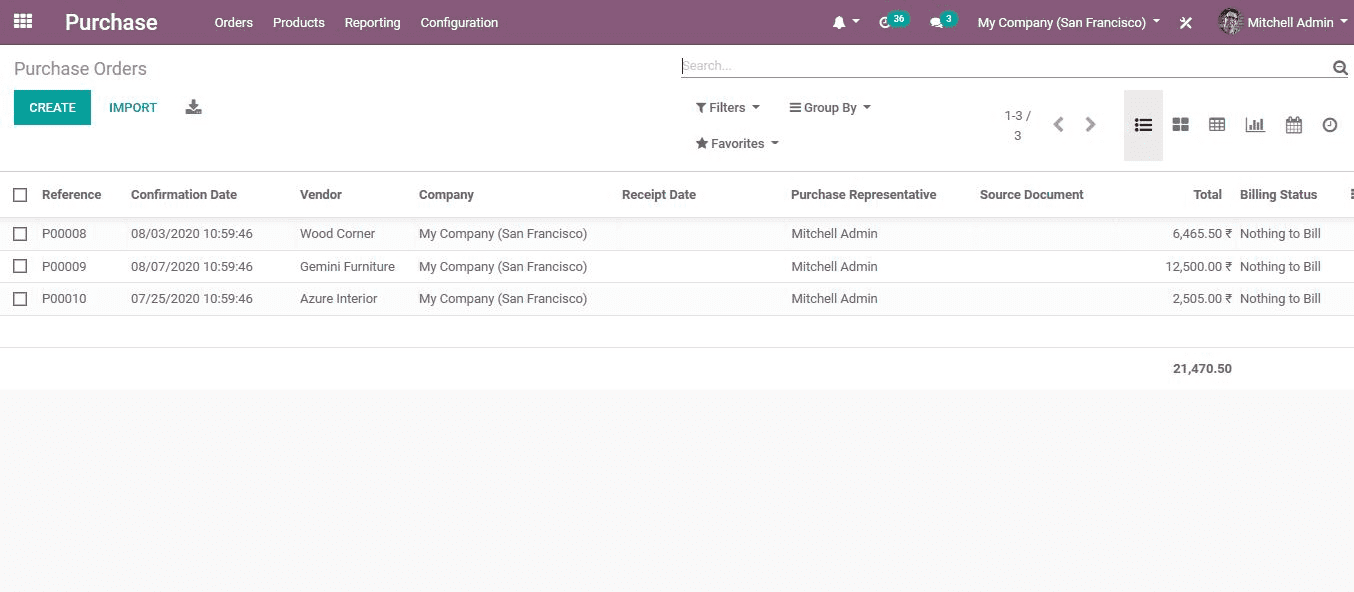Click date 07/25/2020 10:59:46
This screenshot has width=1354, height=592.
coord(191,298)
